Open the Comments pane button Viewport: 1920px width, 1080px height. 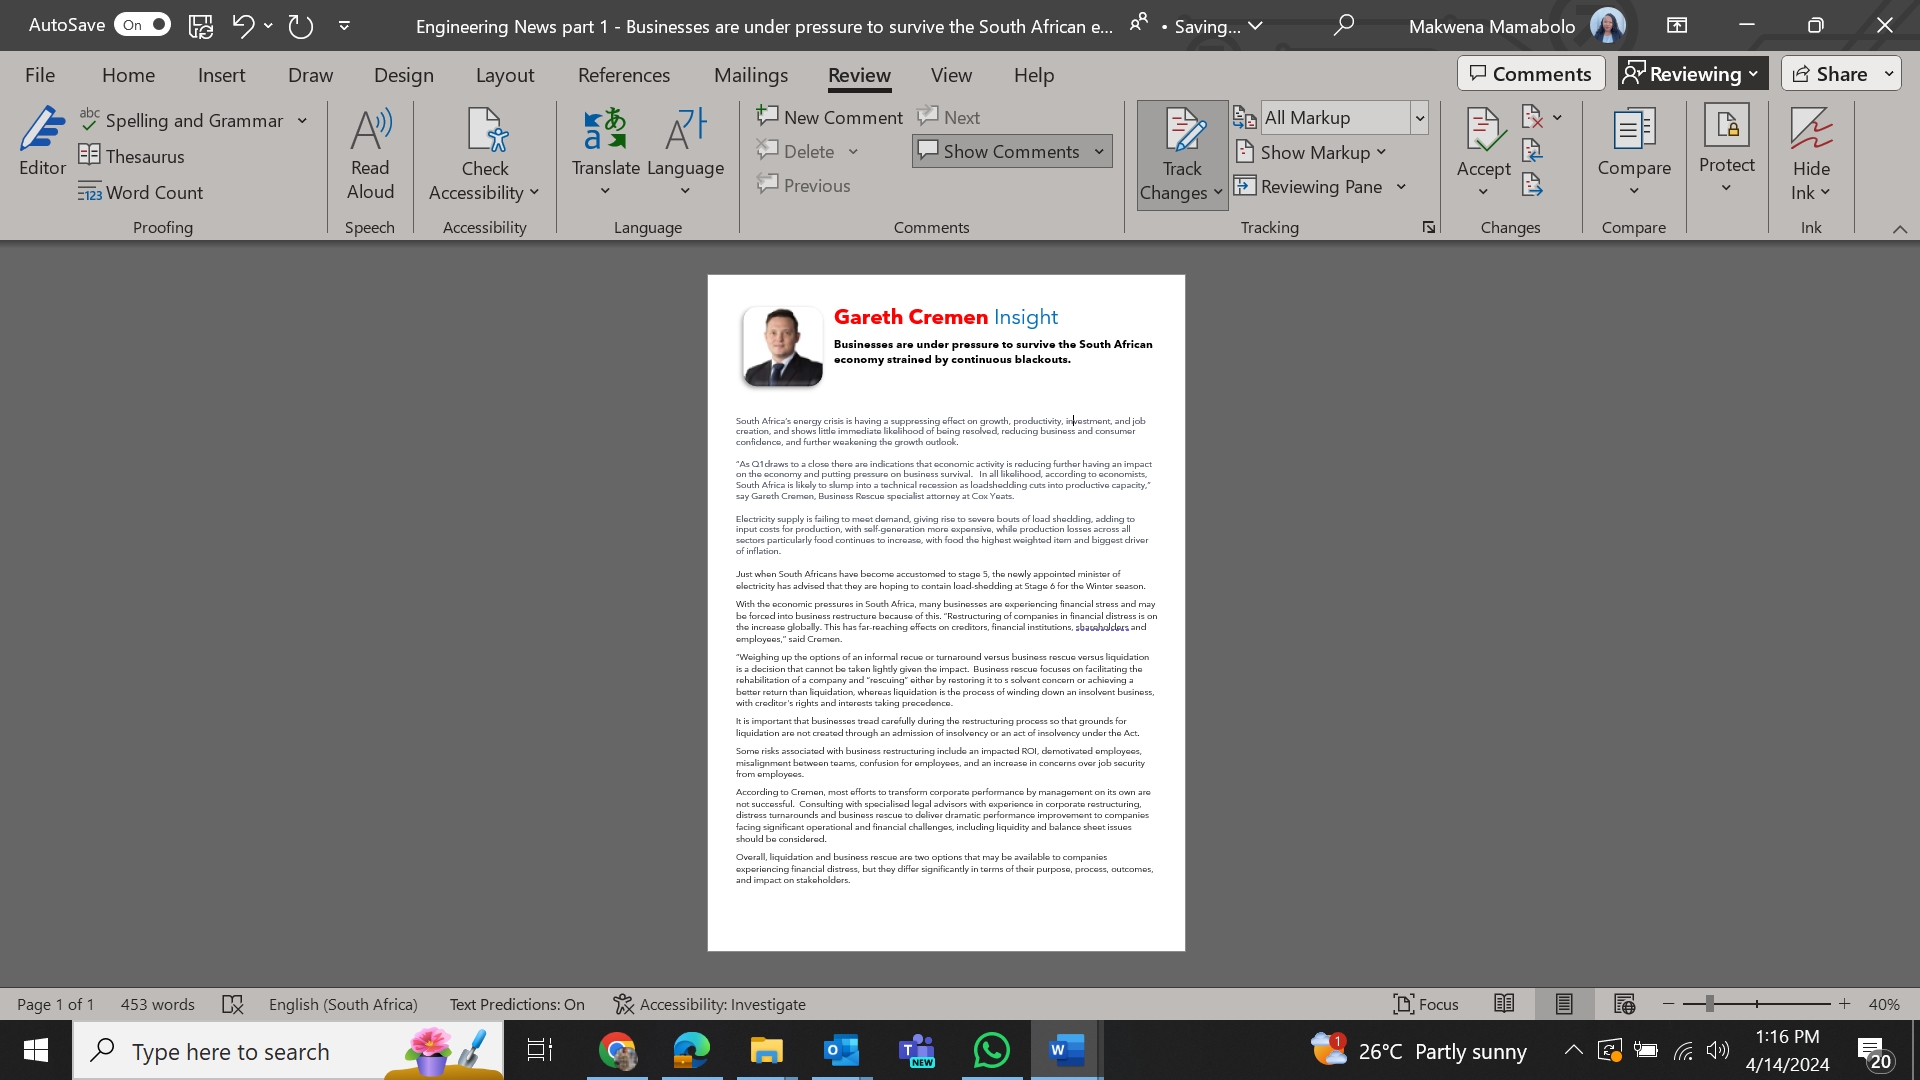[x=1531, y=74]
